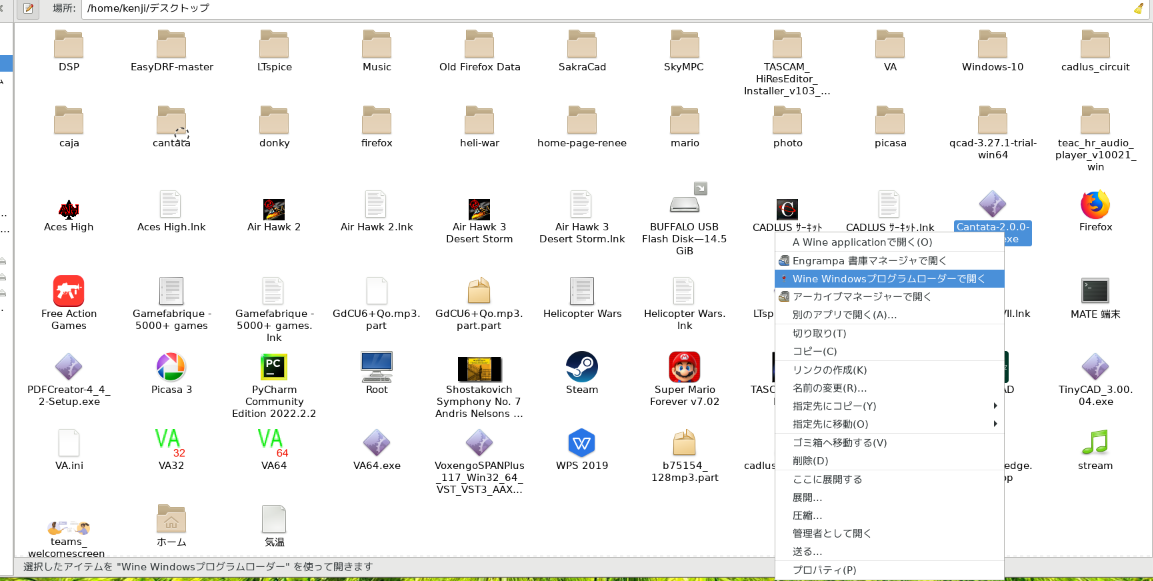Click 名前の変更 to rename file
Screen dimensions: 1153x581
tap(829, 388)
